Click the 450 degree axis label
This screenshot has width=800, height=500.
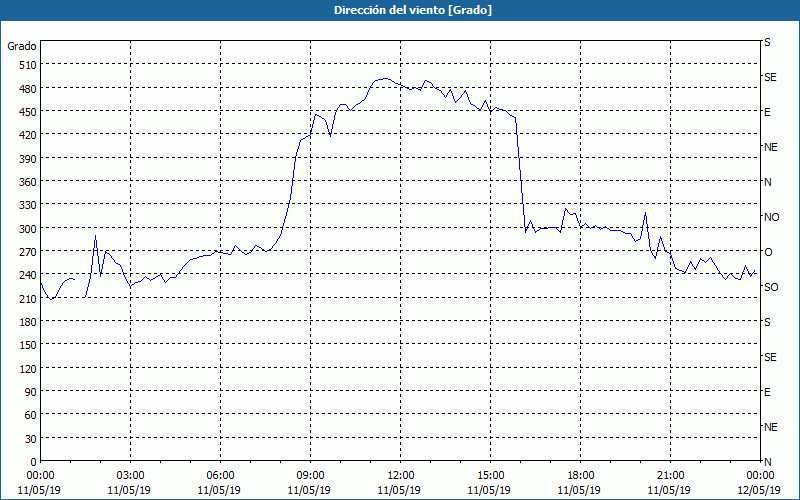(29, 112)
